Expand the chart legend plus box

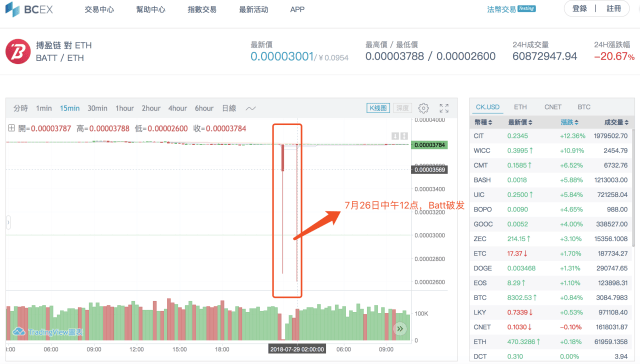[x=11, y=128]
